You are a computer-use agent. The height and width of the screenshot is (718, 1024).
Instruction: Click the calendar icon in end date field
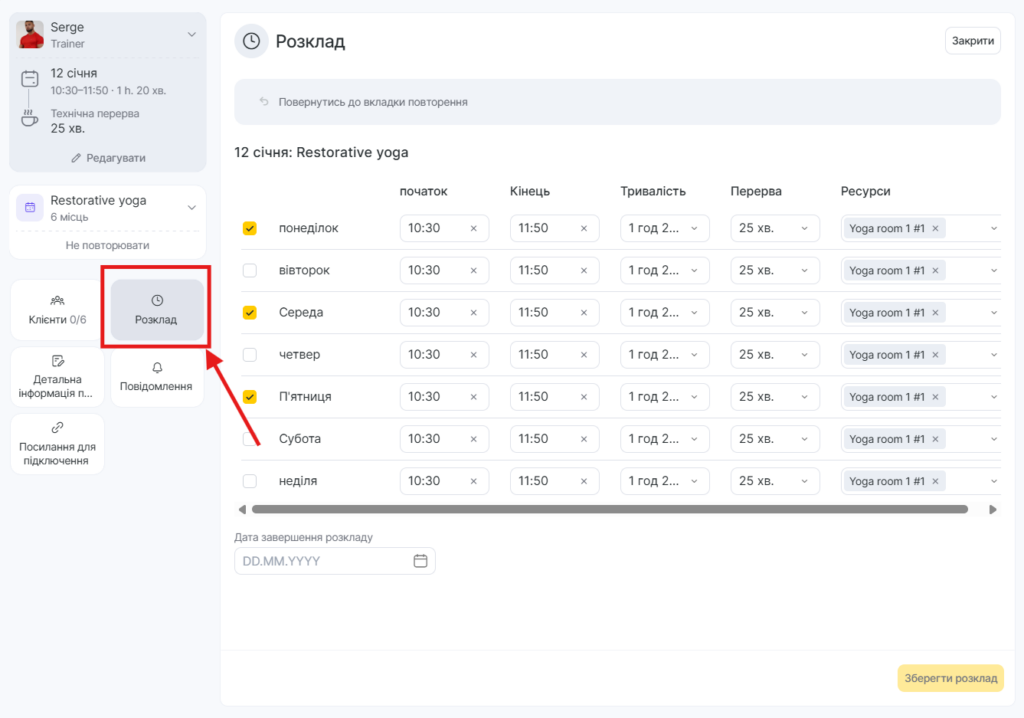point(420,561)
